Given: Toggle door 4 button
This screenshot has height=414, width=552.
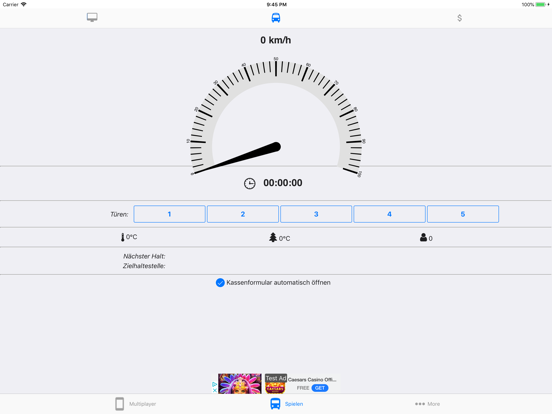Looking at the screenshot, I should click(x=389, y=214).
